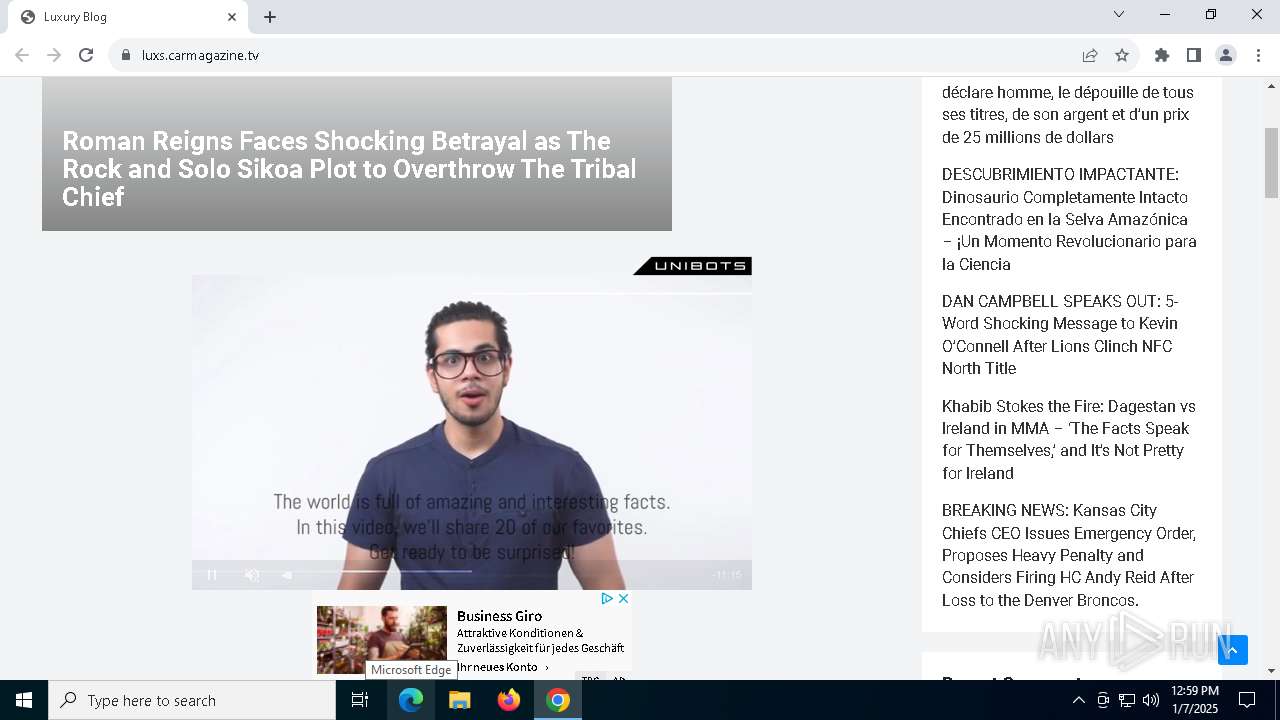Open the '25 millions de dollars' article

1067,114
